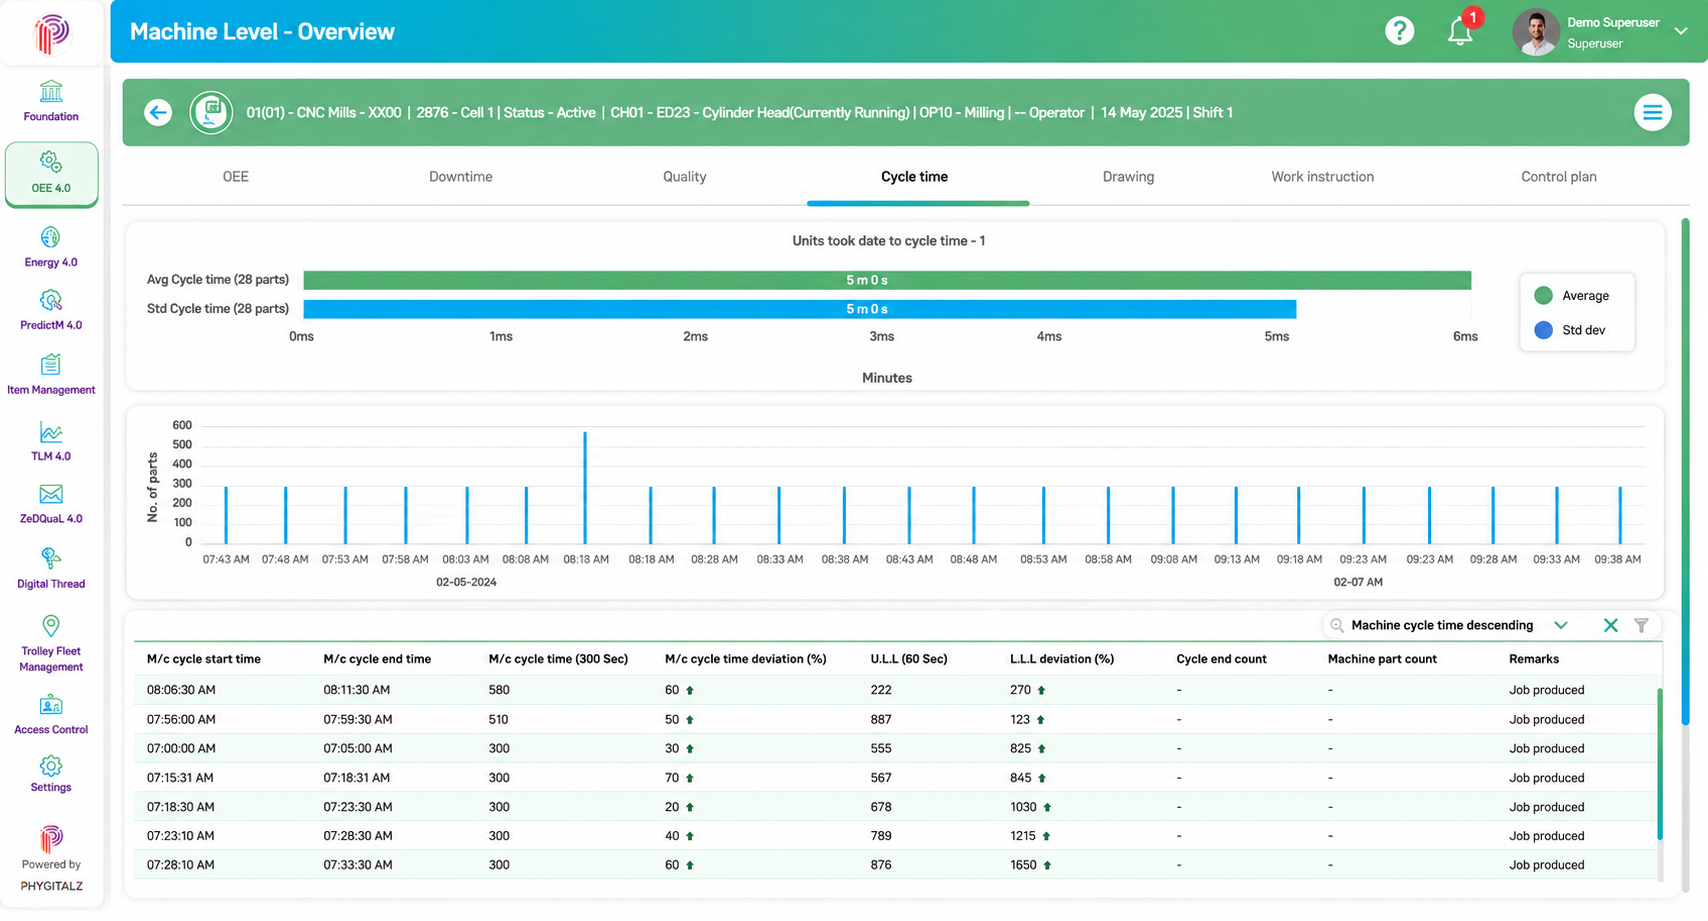
Task: Open the Drawing tab
Action: 1128,177
